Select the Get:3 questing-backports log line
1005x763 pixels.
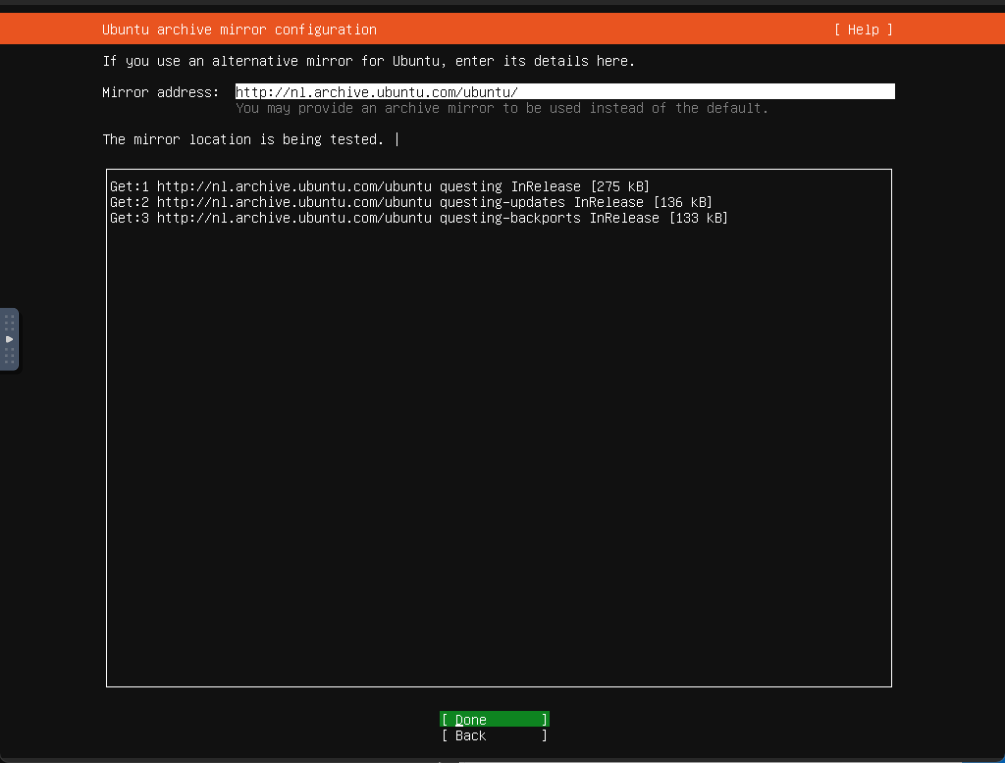coord(418,218)
